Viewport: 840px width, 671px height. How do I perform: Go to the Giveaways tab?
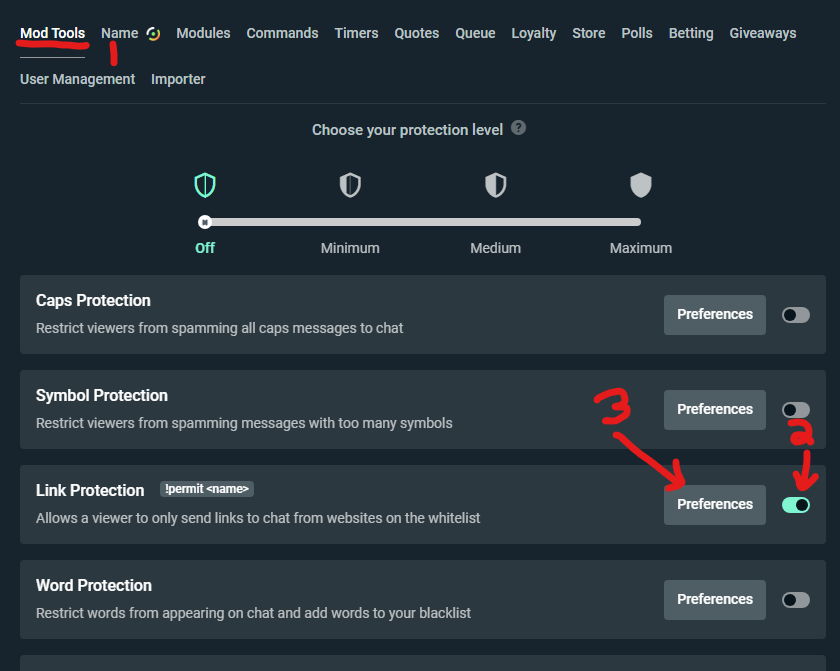[x=763, y=33]
